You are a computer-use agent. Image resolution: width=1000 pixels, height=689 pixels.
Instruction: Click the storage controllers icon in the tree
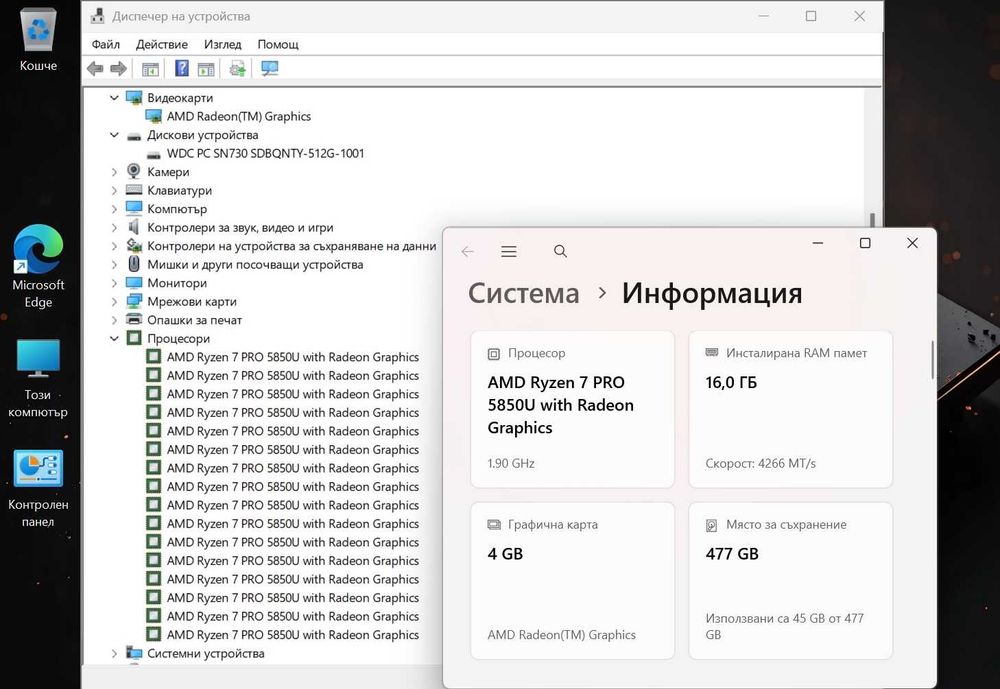[134, 245]
